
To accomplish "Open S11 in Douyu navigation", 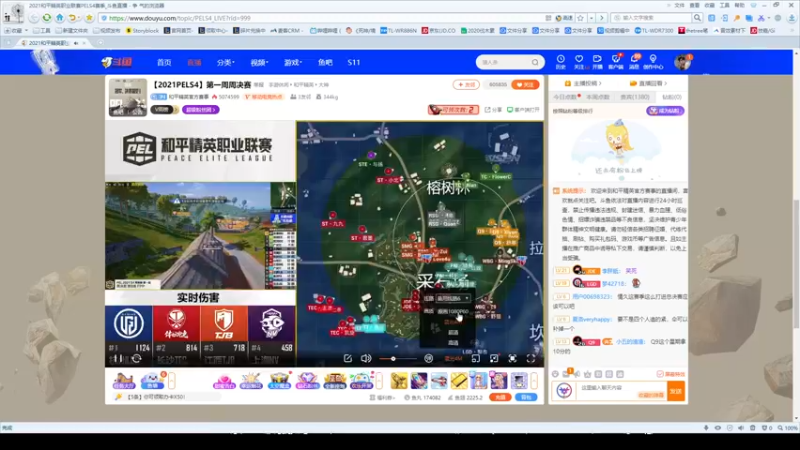I will pos(354,62).
